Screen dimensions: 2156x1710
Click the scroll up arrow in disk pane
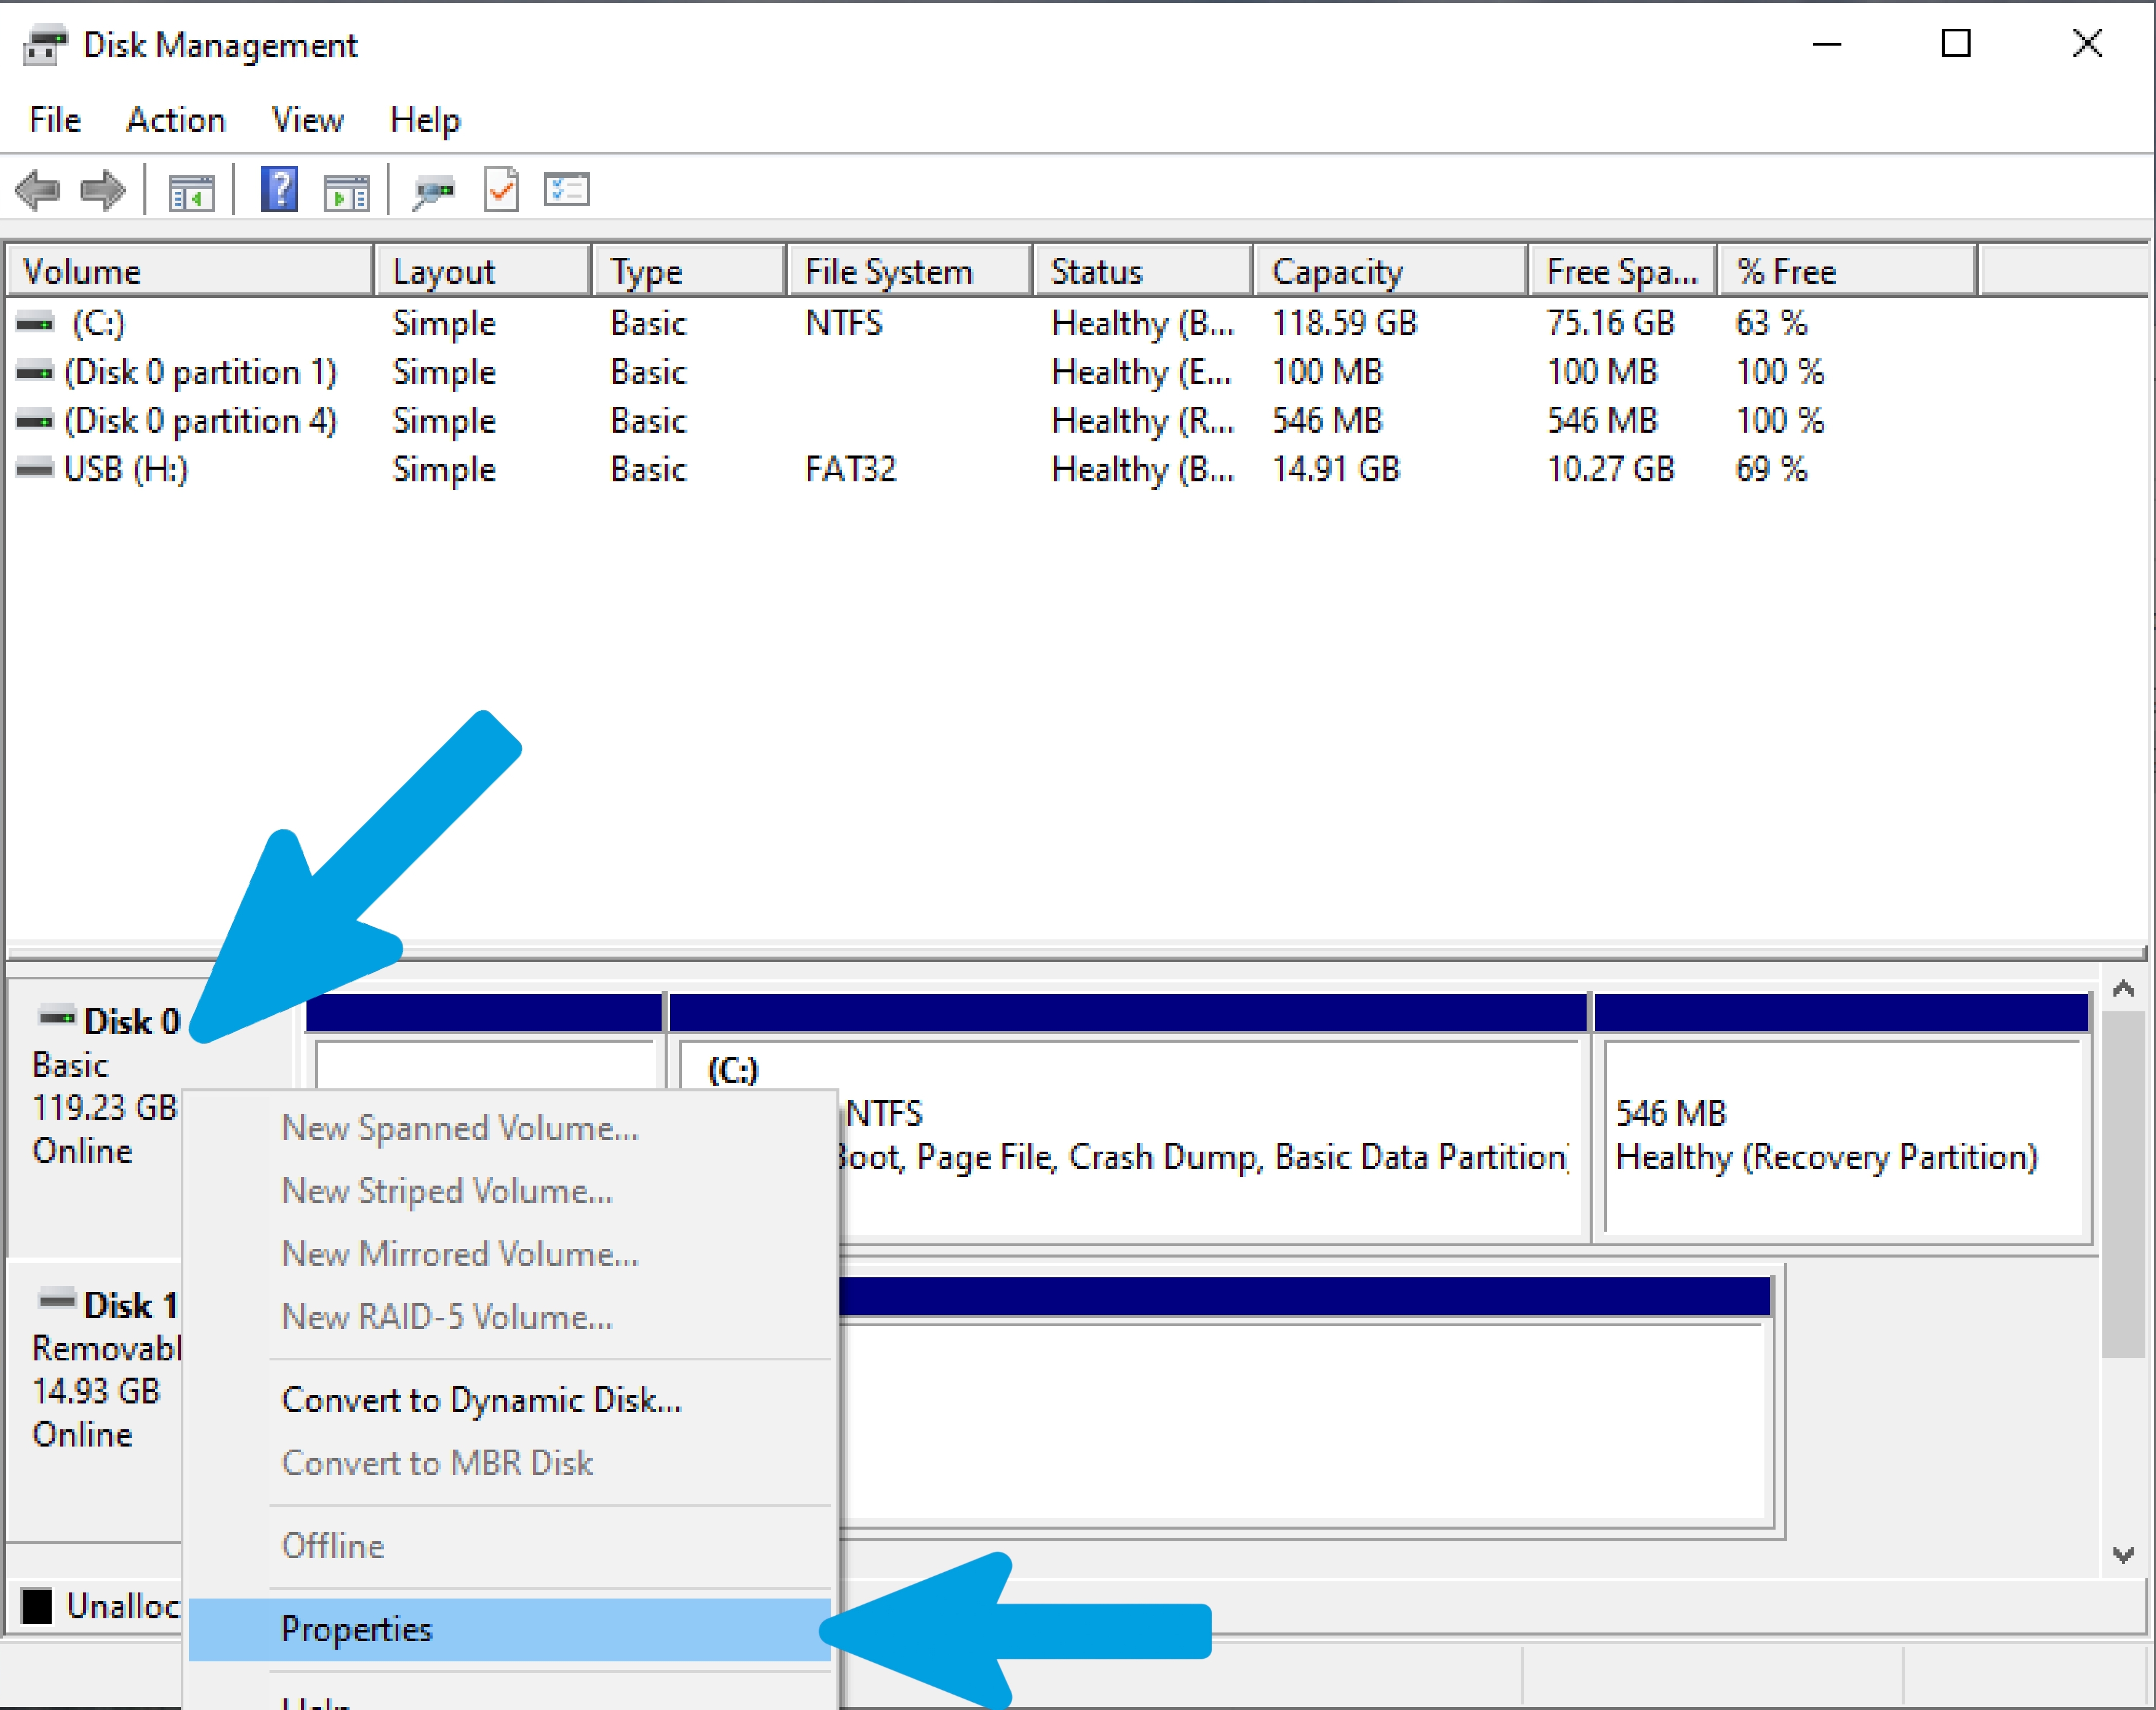click(x=2123, y=990)
